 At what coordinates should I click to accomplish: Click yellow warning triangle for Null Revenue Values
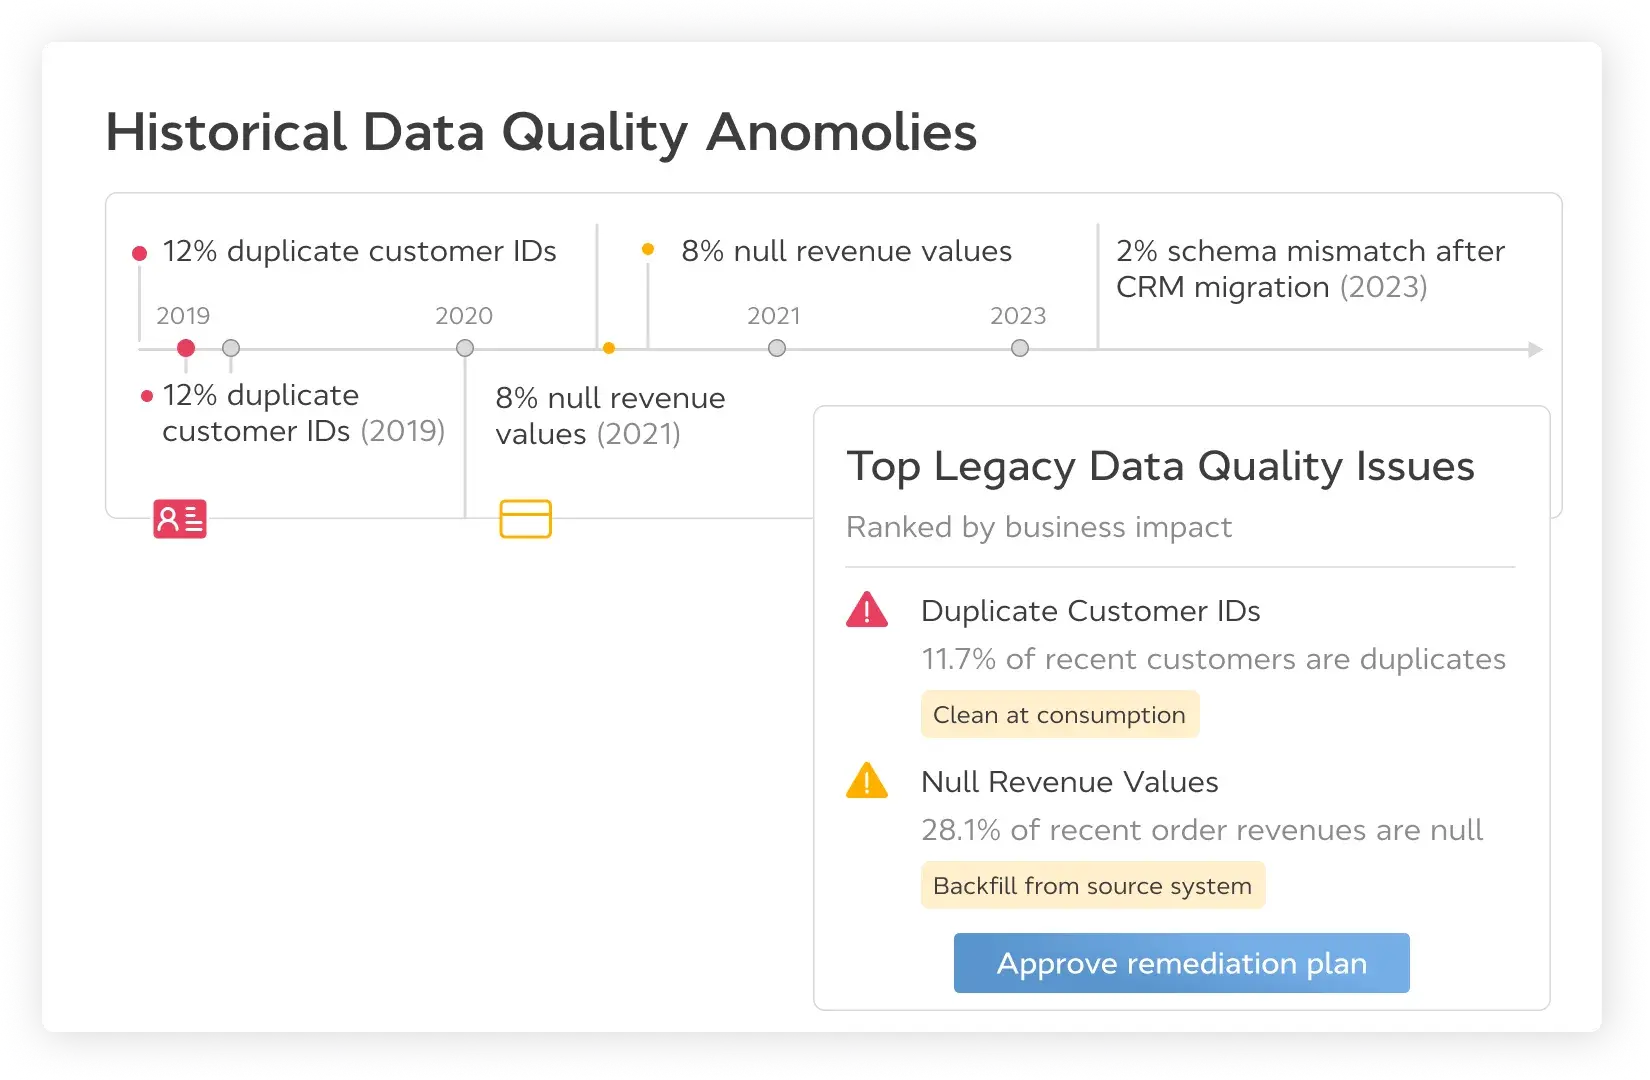(x=867, y=781)
